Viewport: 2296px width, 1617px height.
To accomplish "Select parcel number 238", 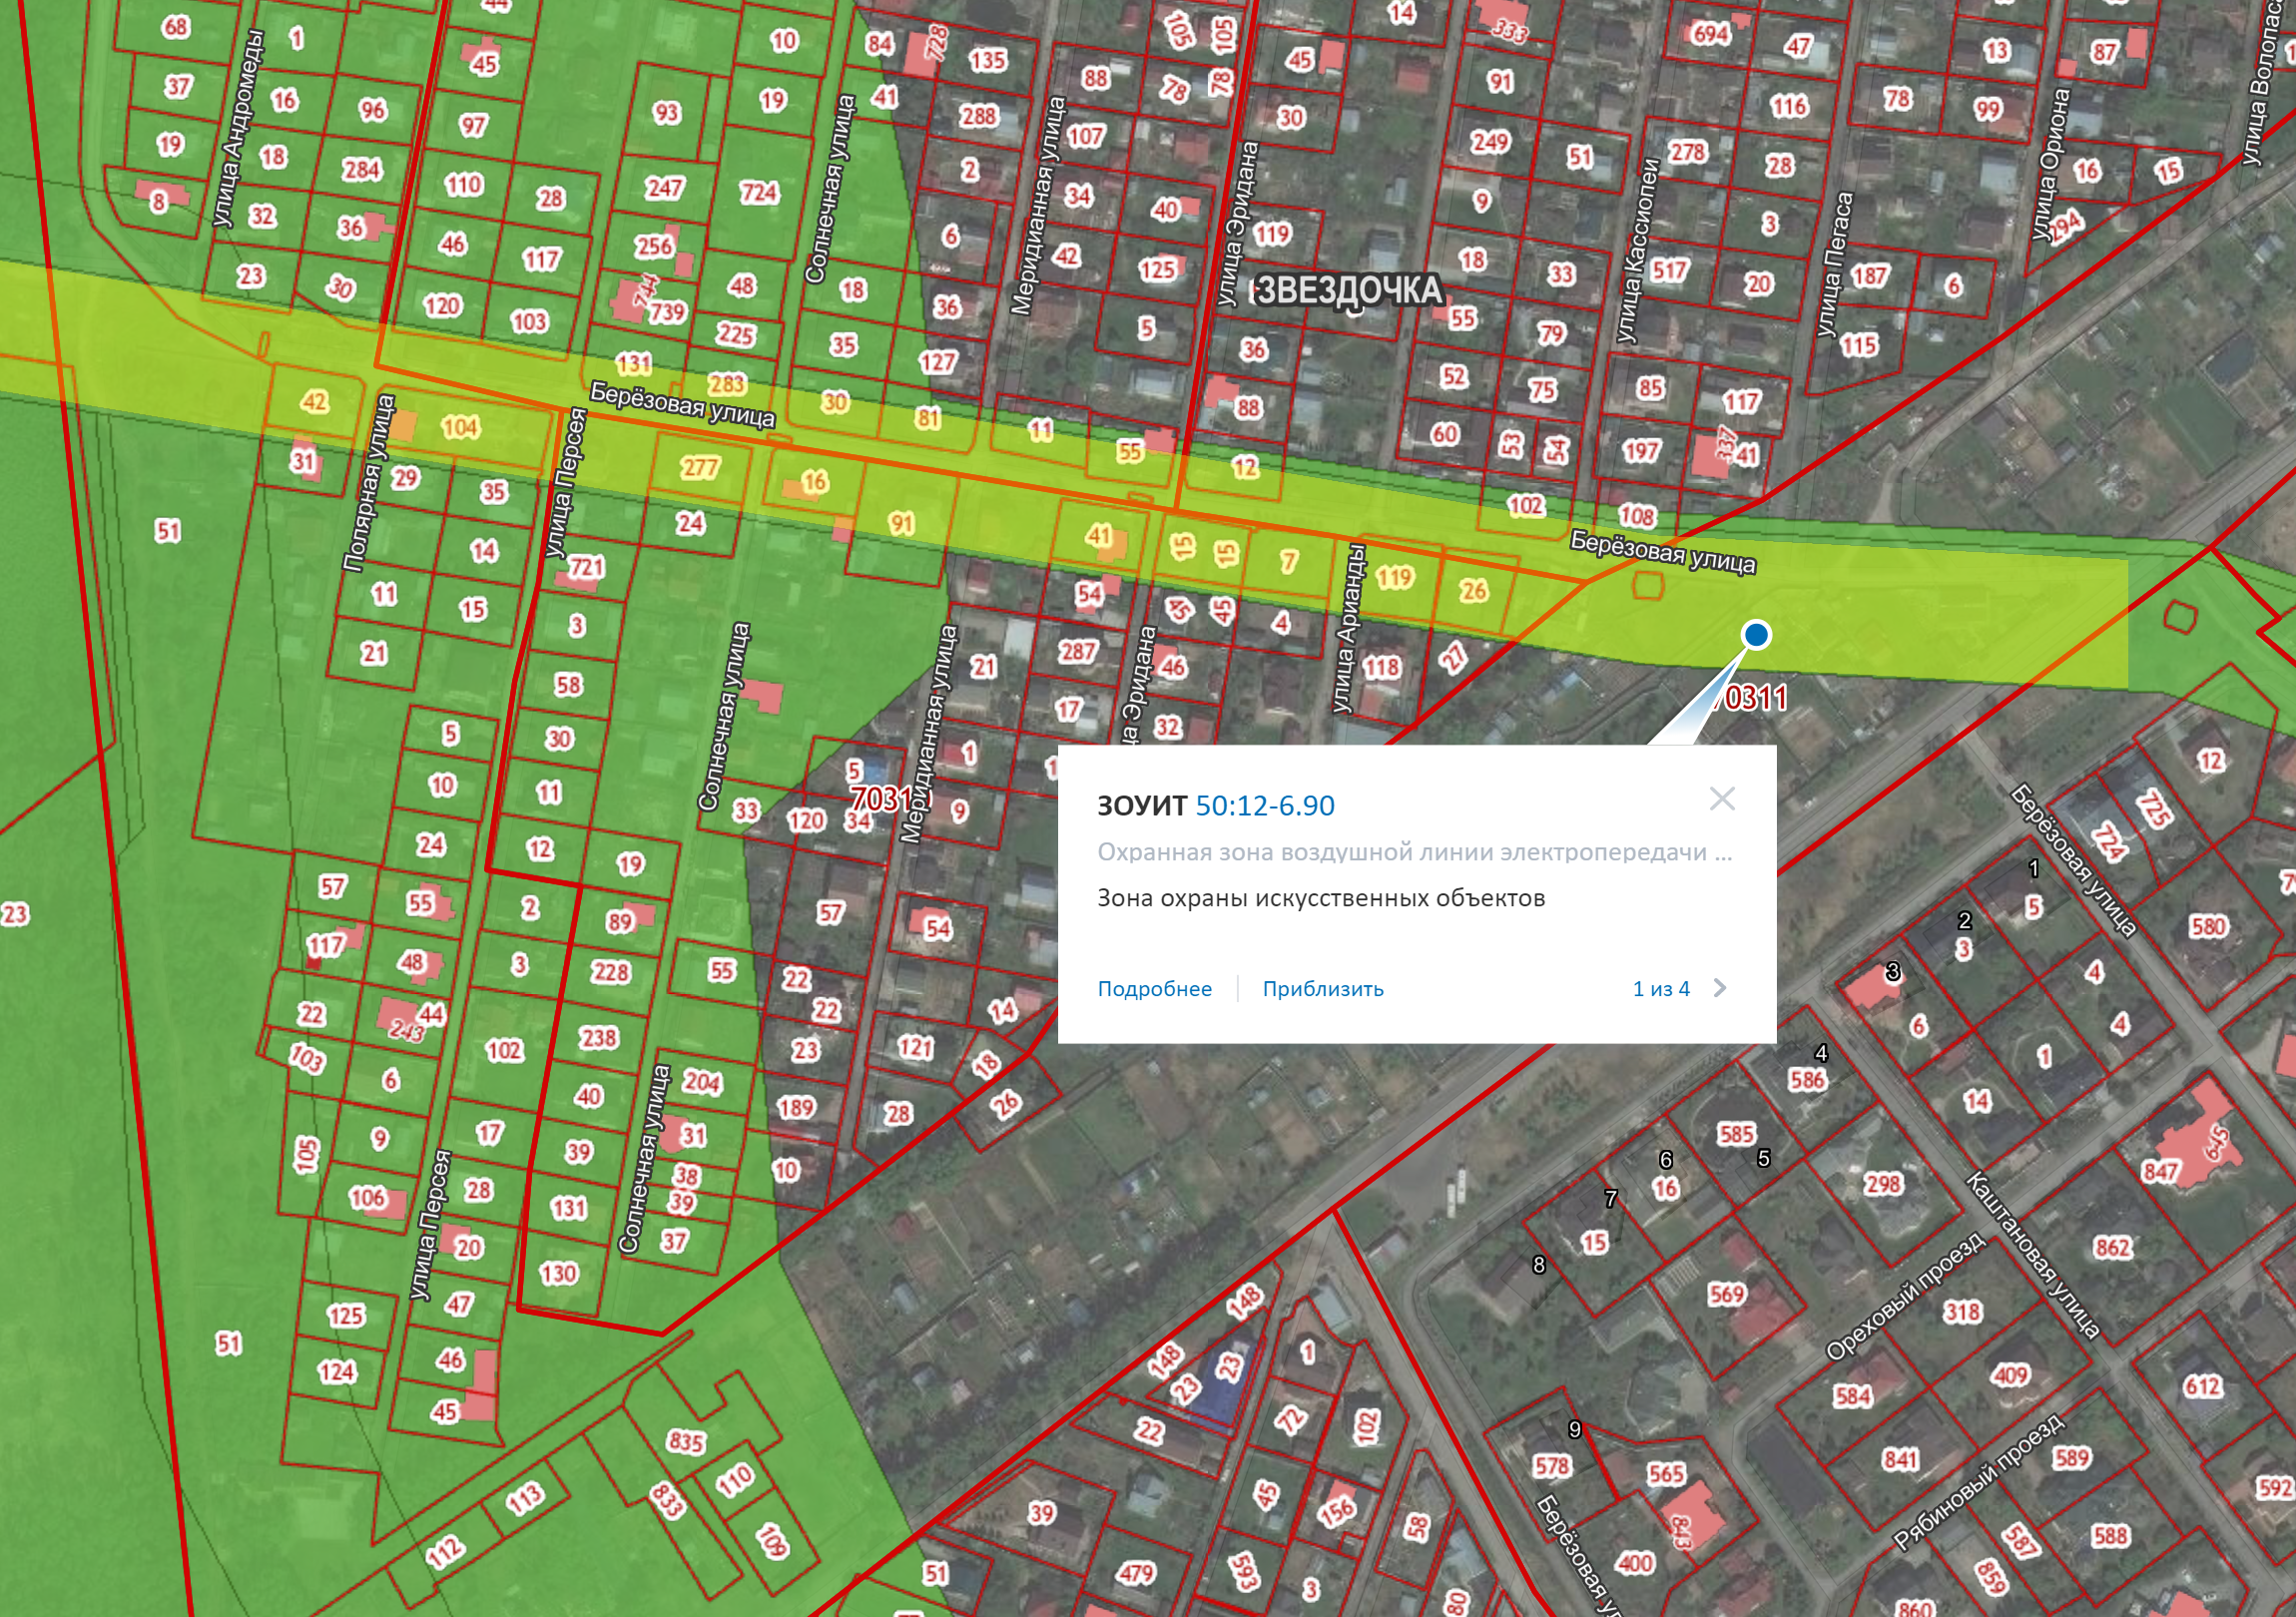I will [598, 1038].
